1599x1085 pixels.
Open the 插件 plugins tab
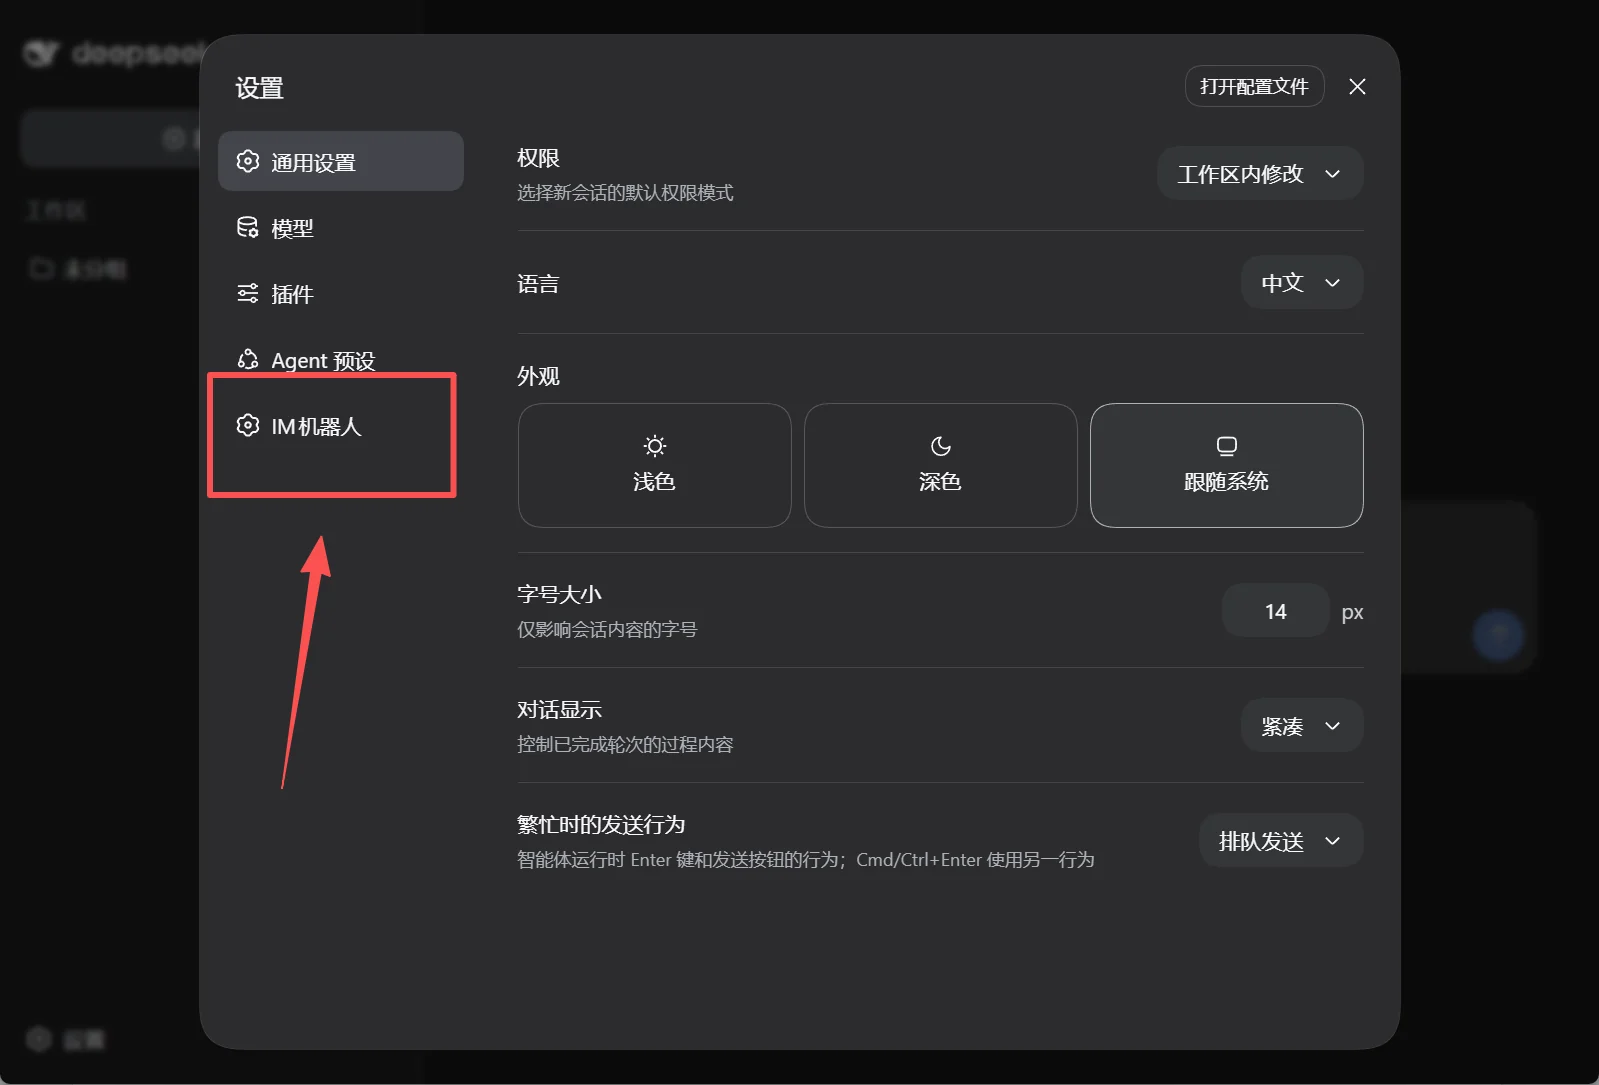(340, 293)
